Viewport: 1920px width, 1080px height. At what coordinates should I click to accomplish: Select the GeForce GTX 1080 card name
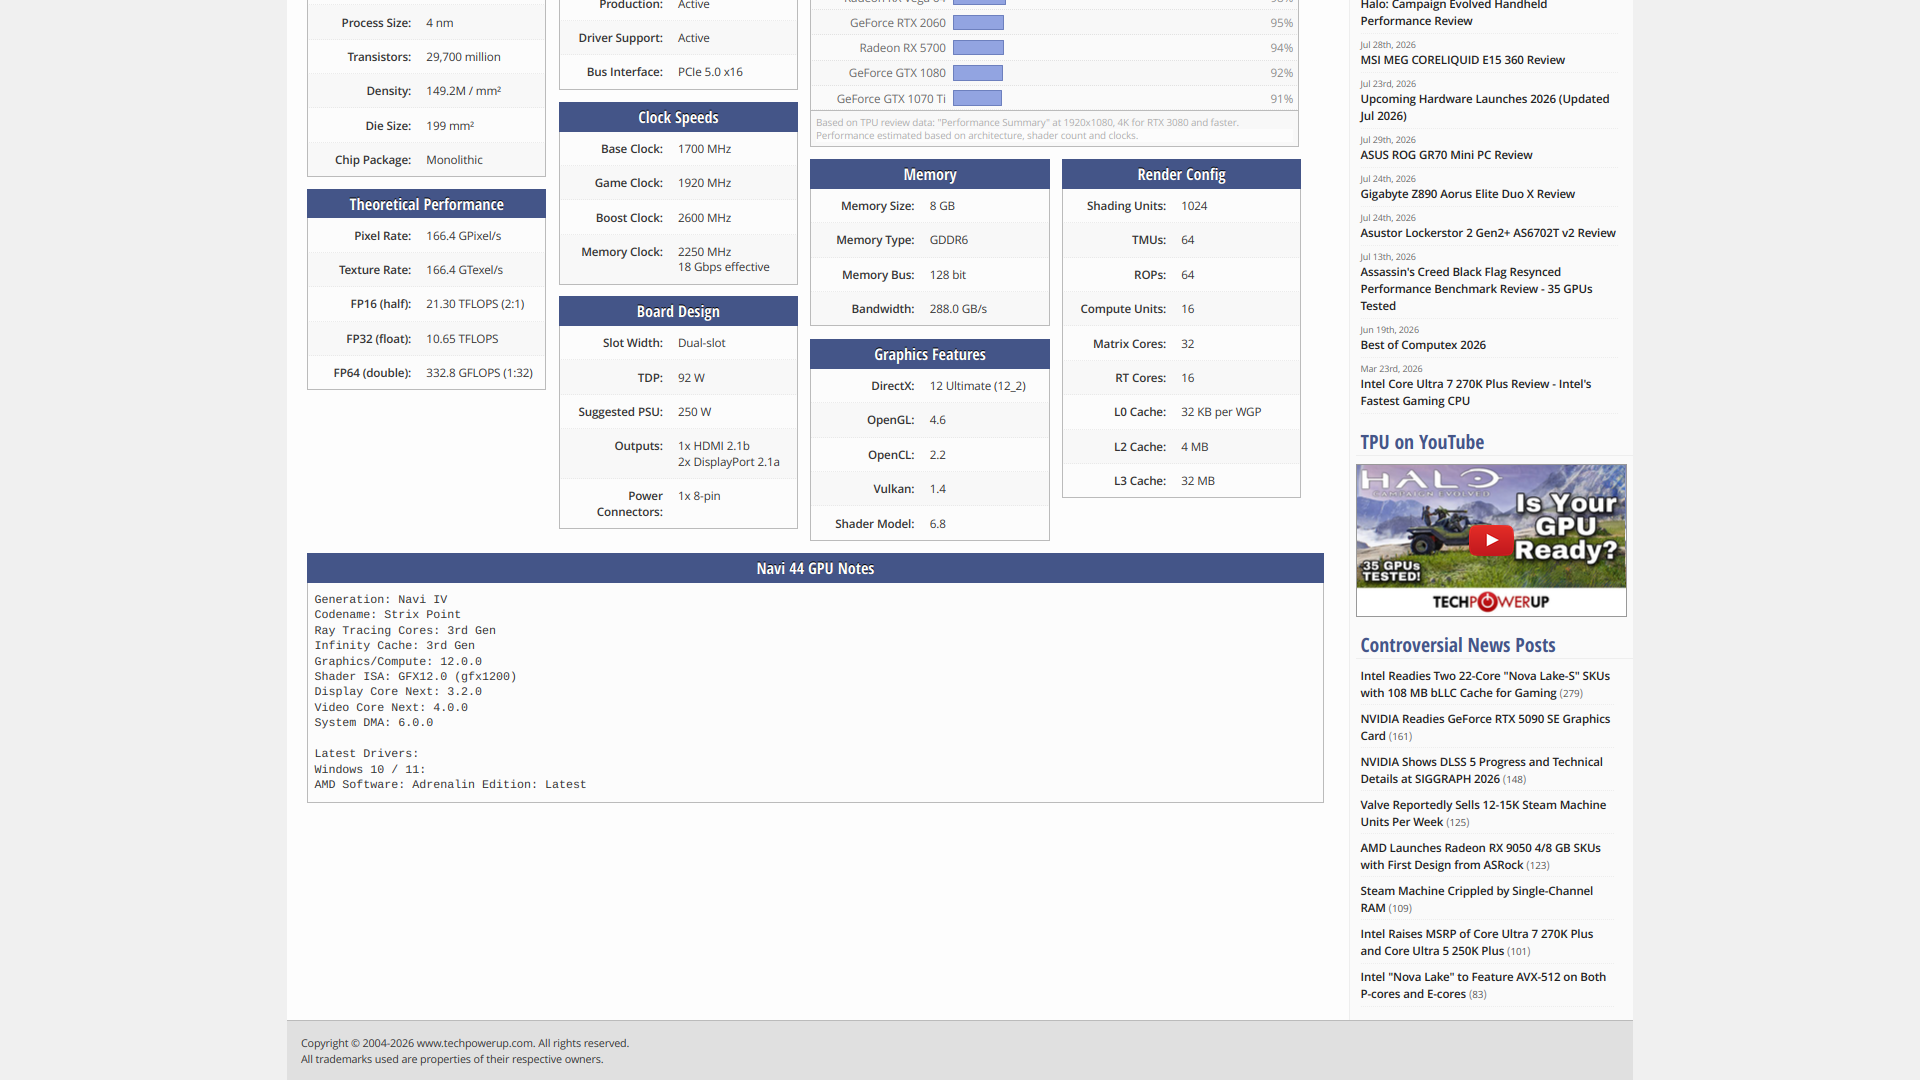pos(897,73)
